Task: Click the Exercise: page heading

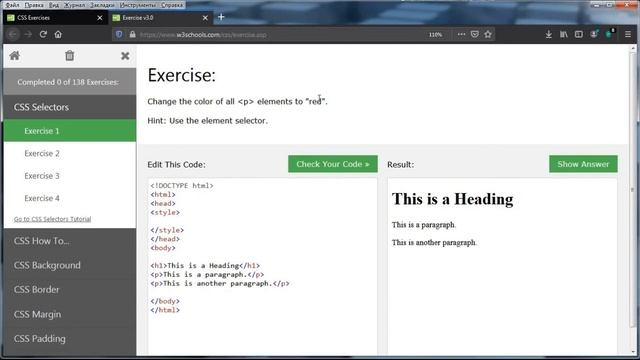Action: pyautogui.click(x=182, y=75)
